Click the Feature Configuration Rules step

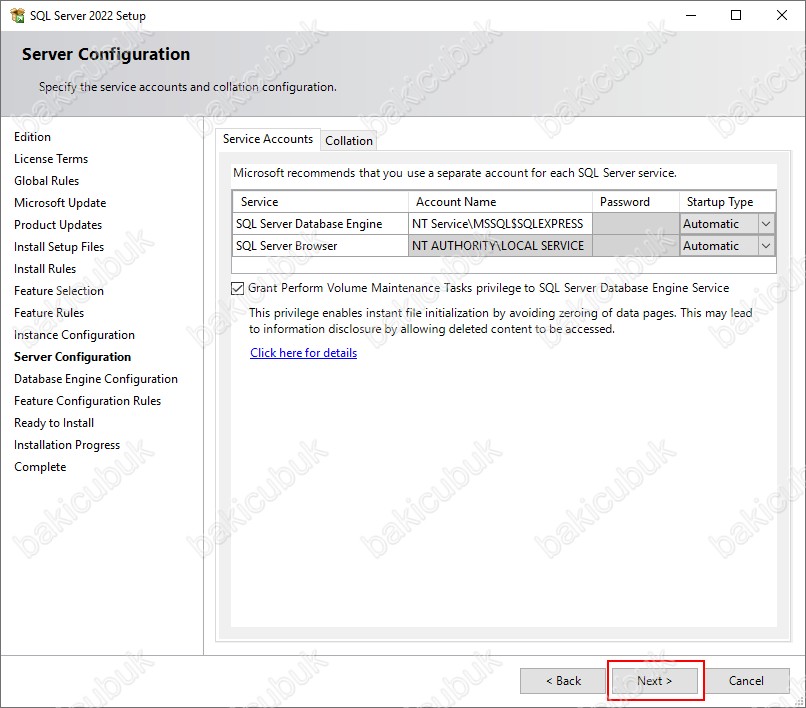pos(87,401)
